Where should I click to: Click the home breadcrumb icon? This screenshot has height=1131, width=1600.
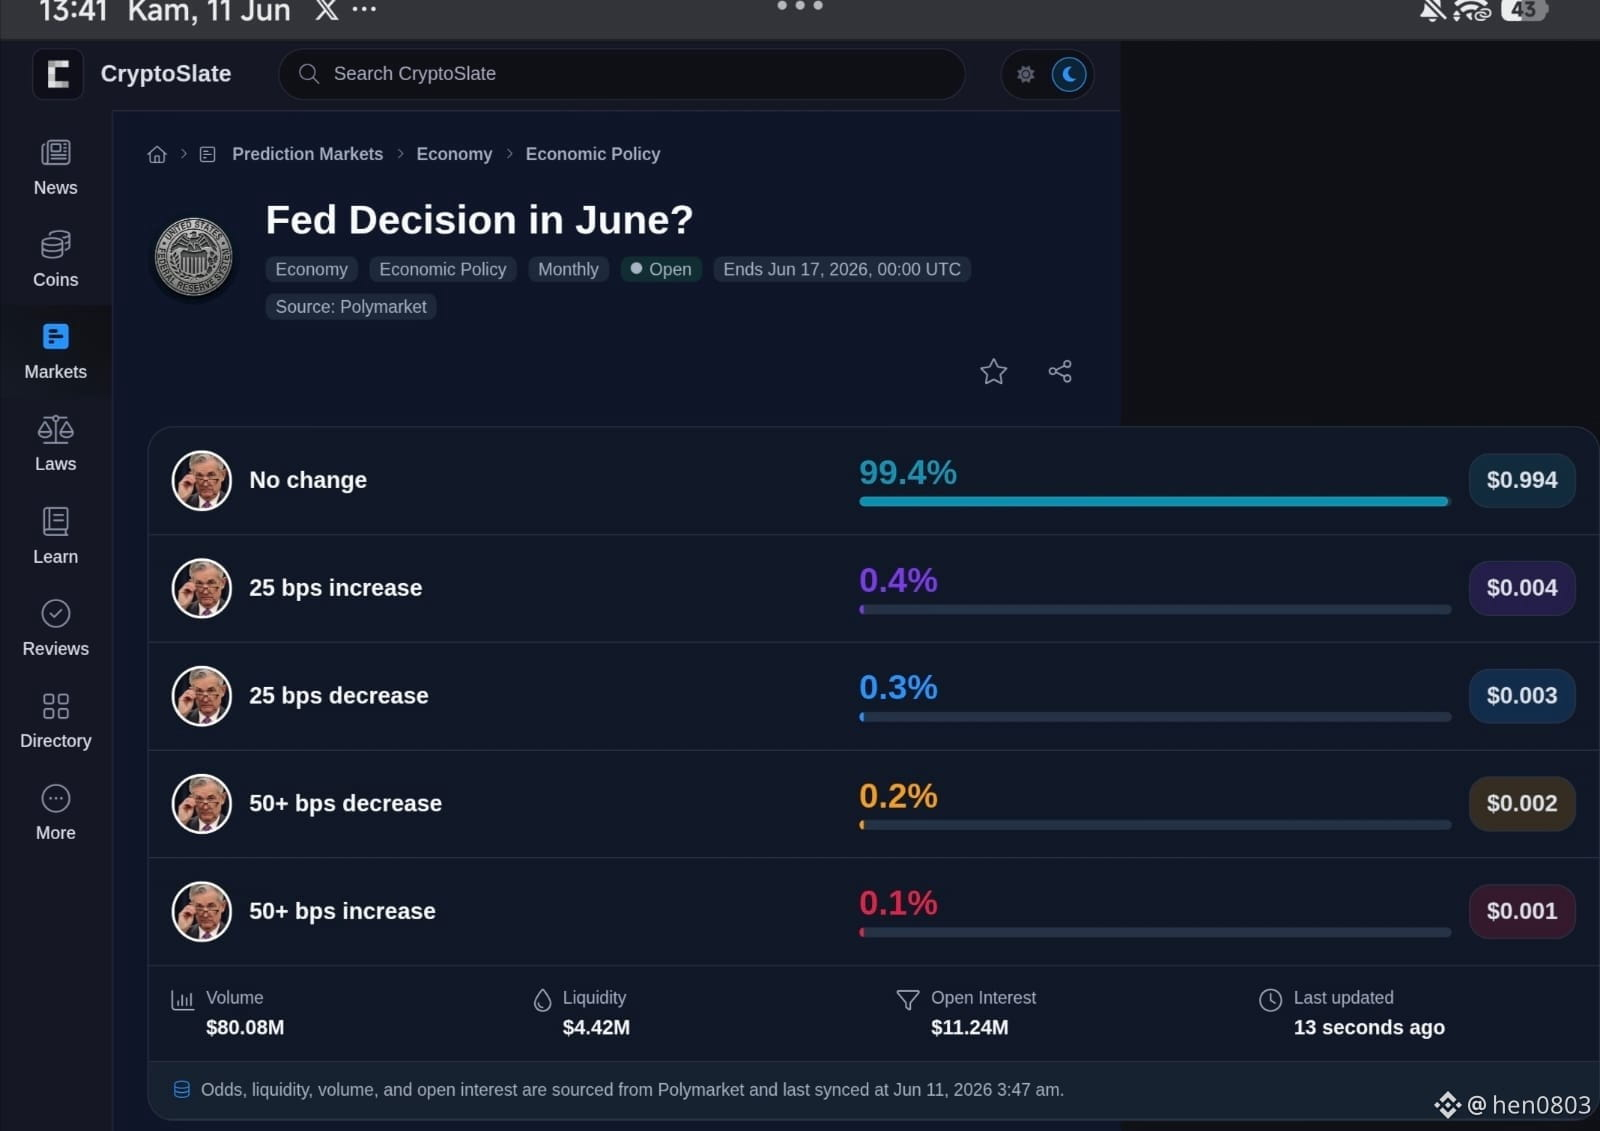[157, 154]
